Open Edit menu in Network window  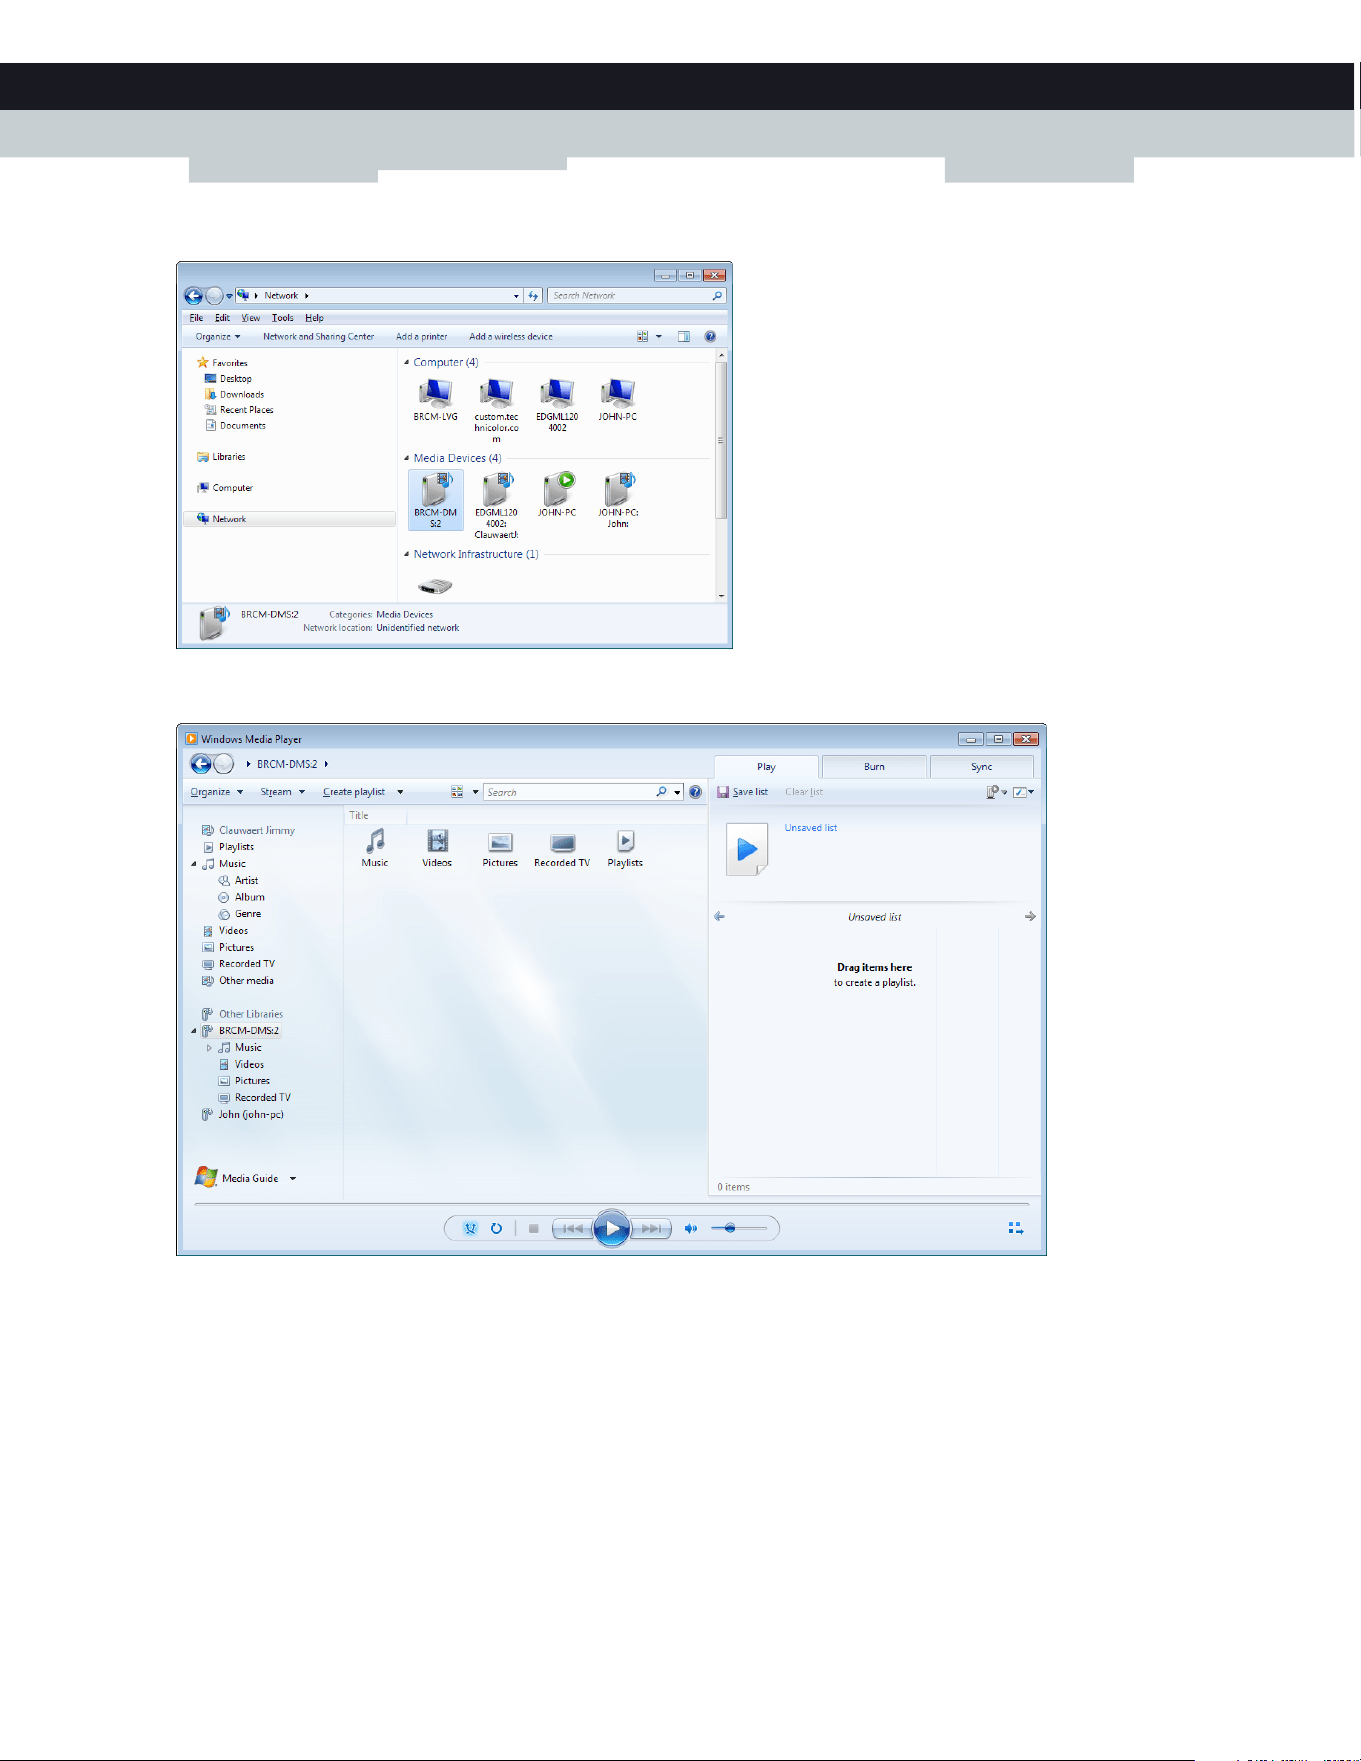pyautogui.click(x=222, y=318)
